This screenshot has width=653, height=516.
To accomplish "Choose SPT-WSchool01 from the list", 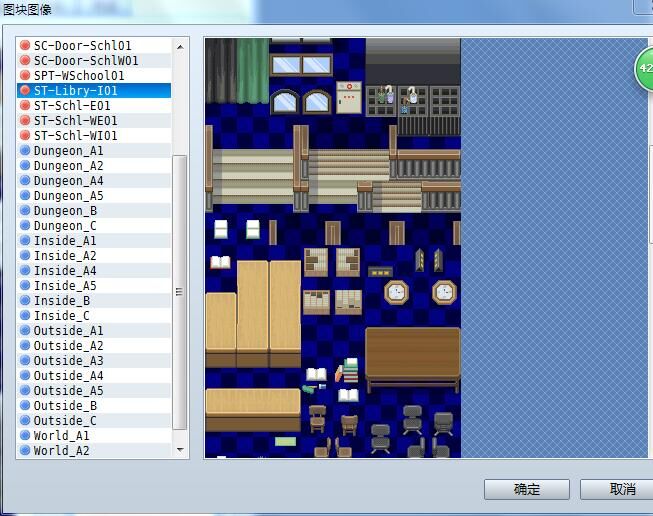I will pos(94,75).
